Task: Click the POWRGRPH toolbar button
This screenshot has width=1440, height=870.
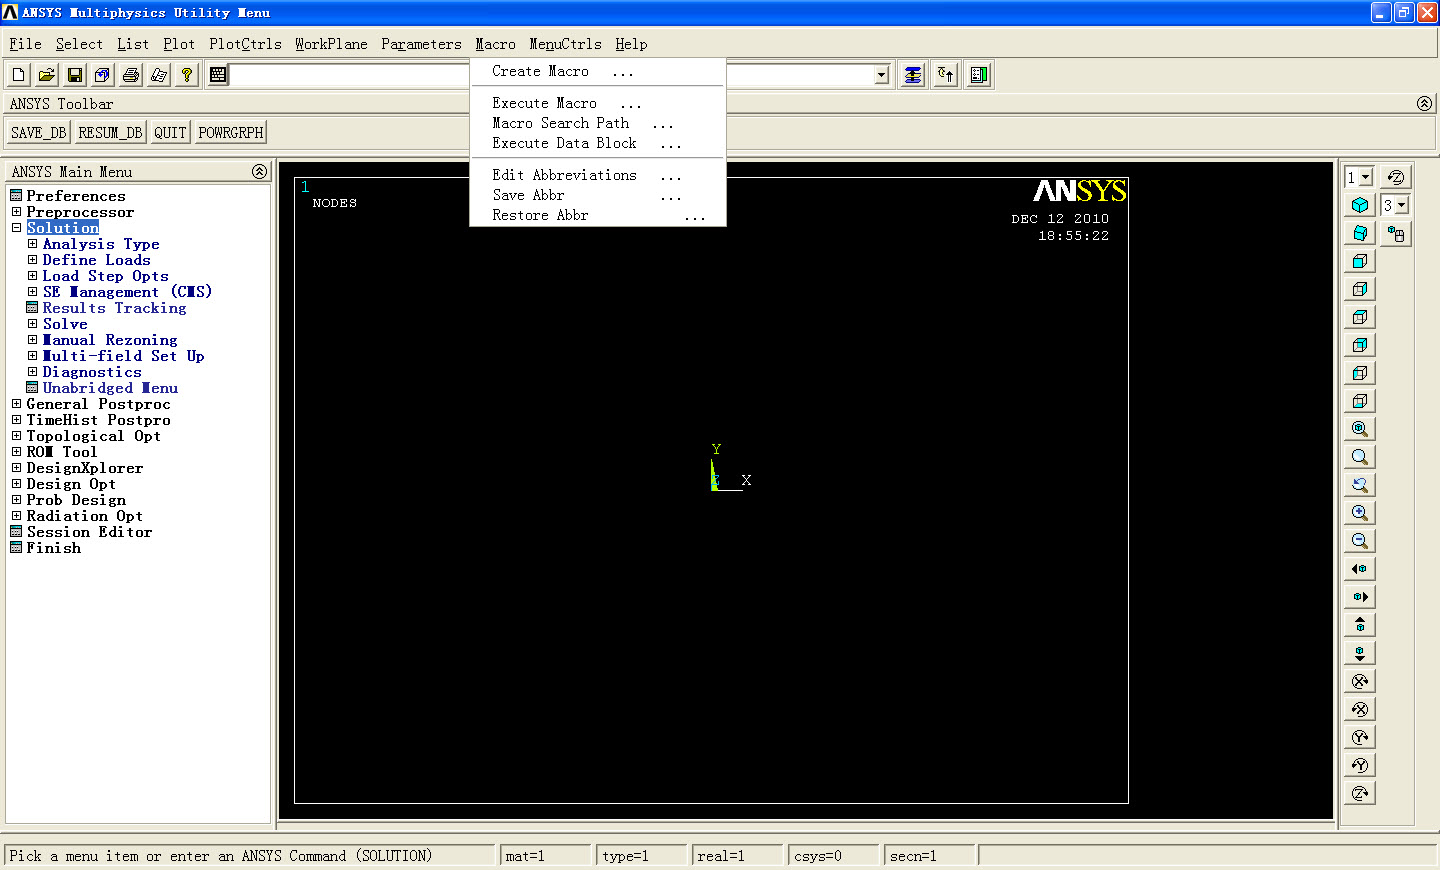Action: pos(231,133)
